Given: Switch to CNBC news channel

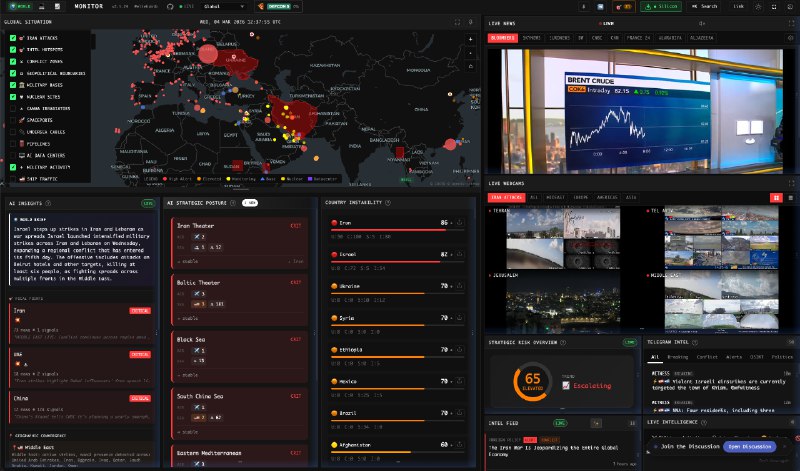Looking at the screenshot, I should pyautogui.click(x=596, y=38).
